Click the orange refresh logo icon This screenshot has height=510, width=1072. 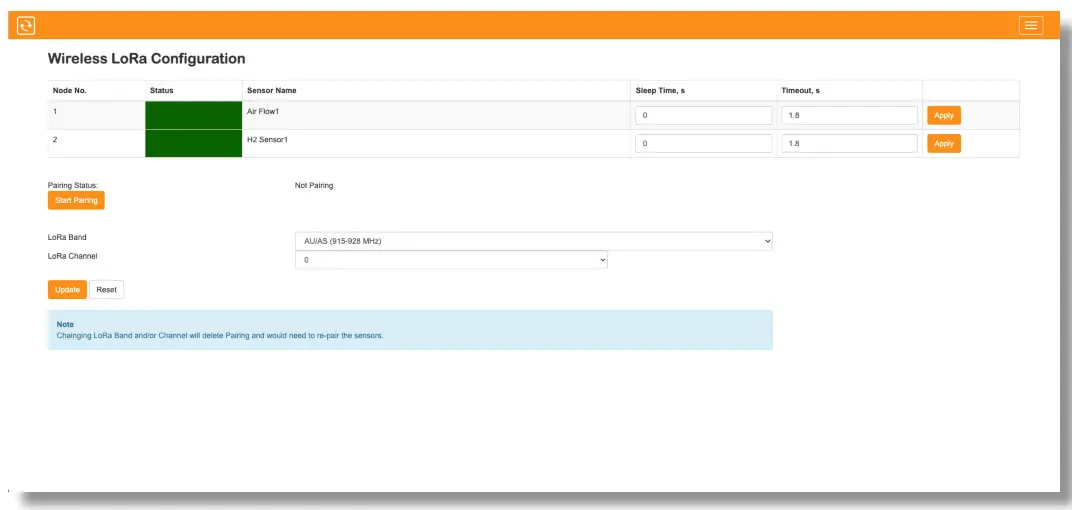click(x=26, y=26)
